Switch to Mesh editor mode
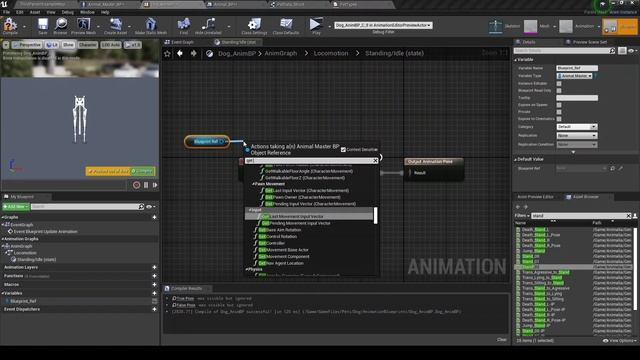Image resolution: width=640 pixels, height=360 pixels. [x=537, y=26]
